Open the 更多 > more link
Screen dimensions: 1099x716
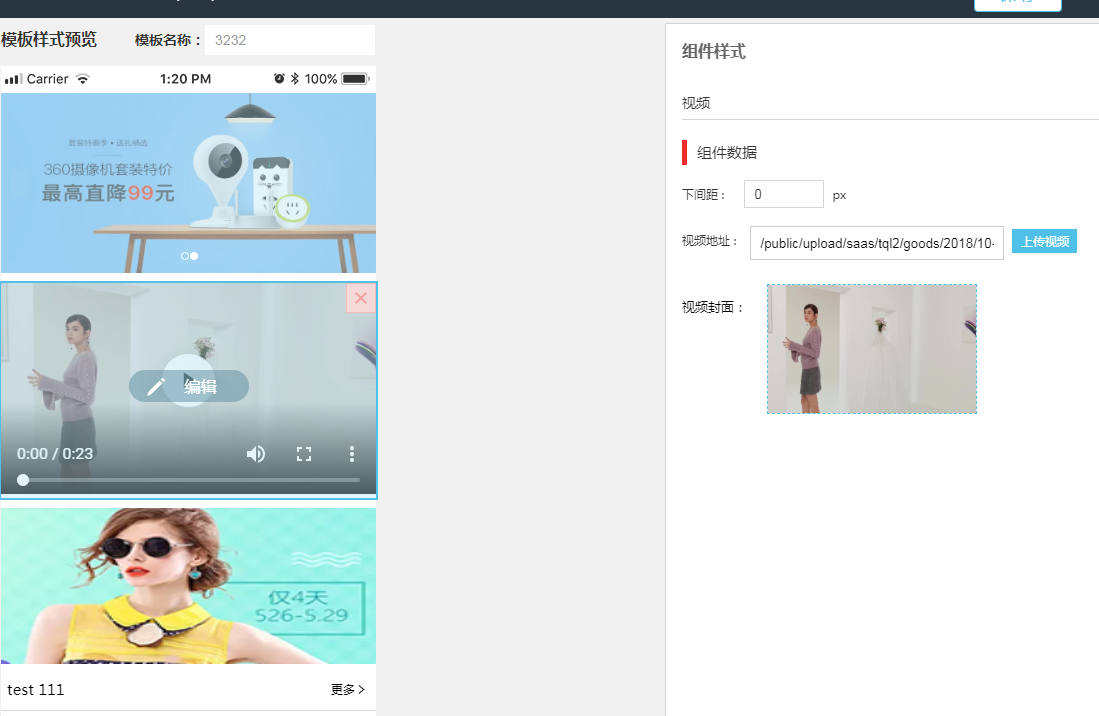pyautogui.click(x=347, y=690)
